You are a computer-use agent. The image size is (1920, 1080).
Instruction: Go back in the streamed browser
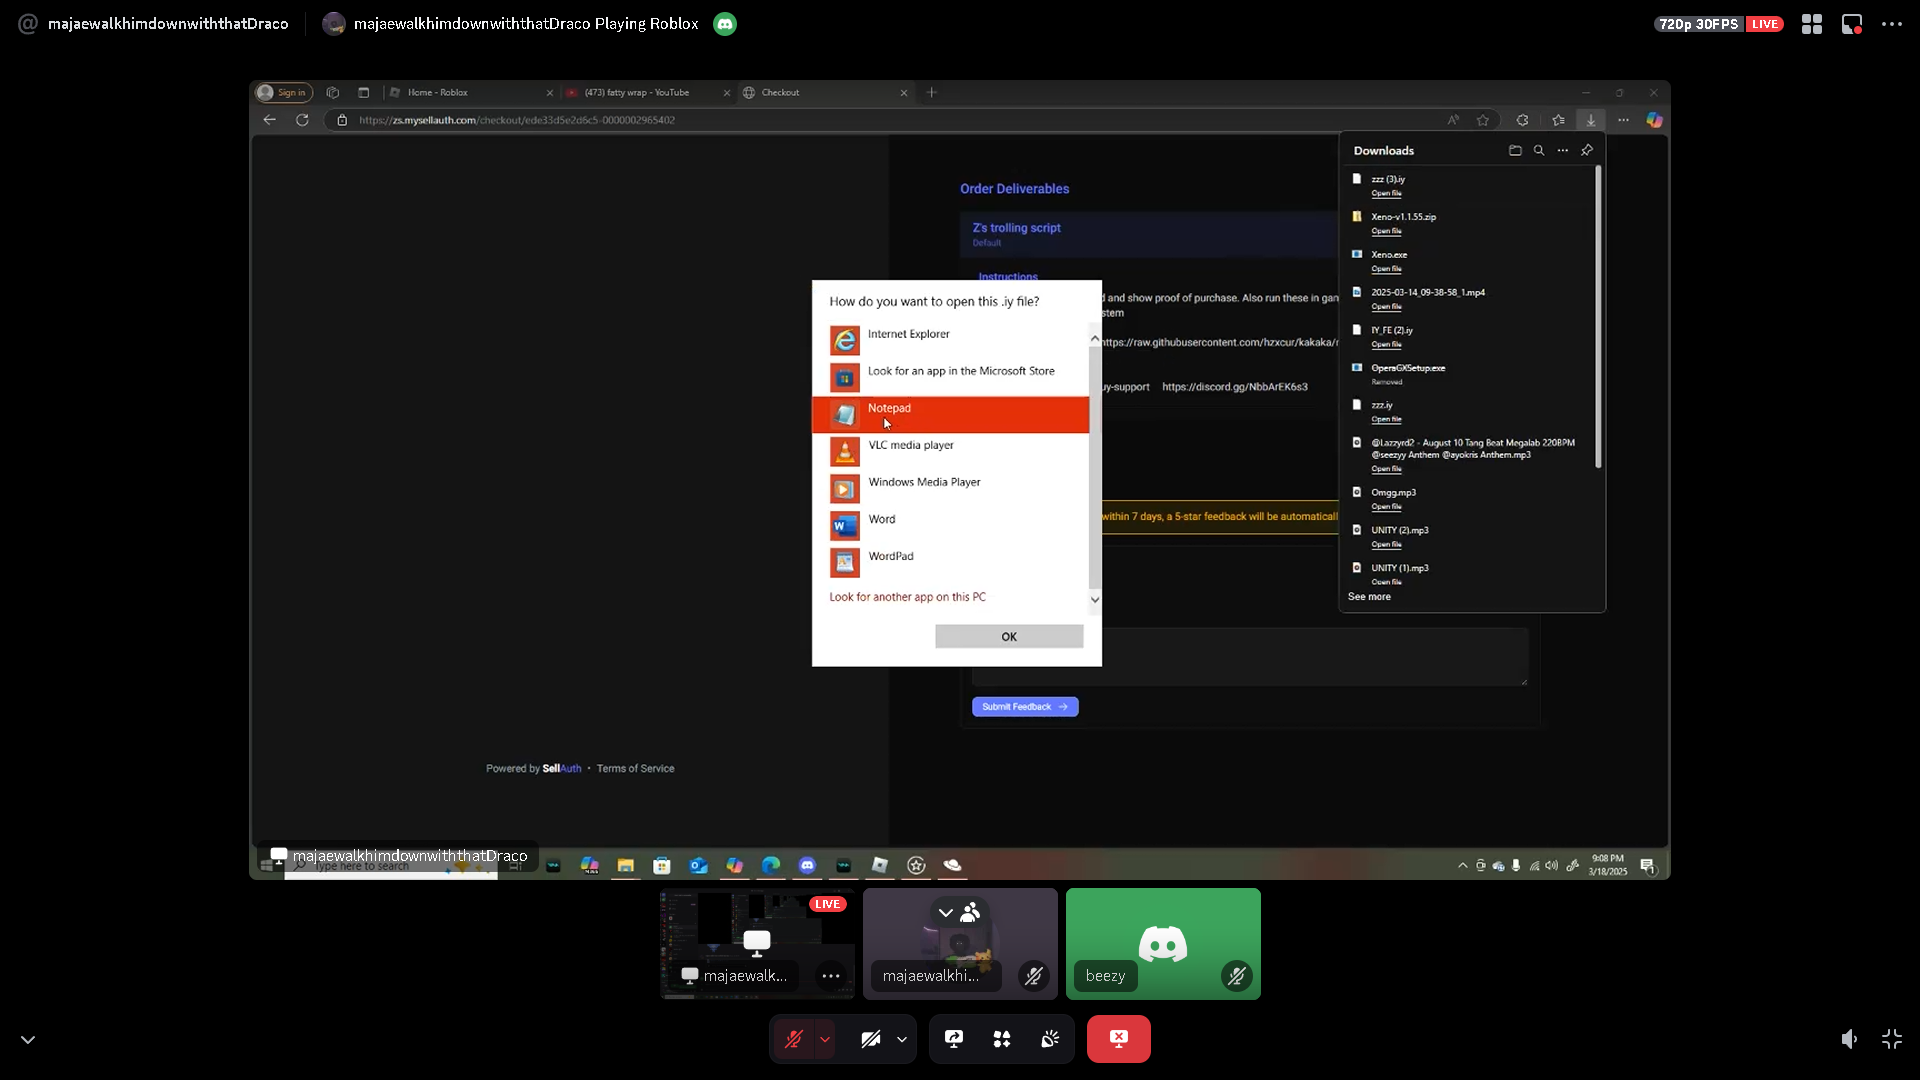(x=270, y=120)
